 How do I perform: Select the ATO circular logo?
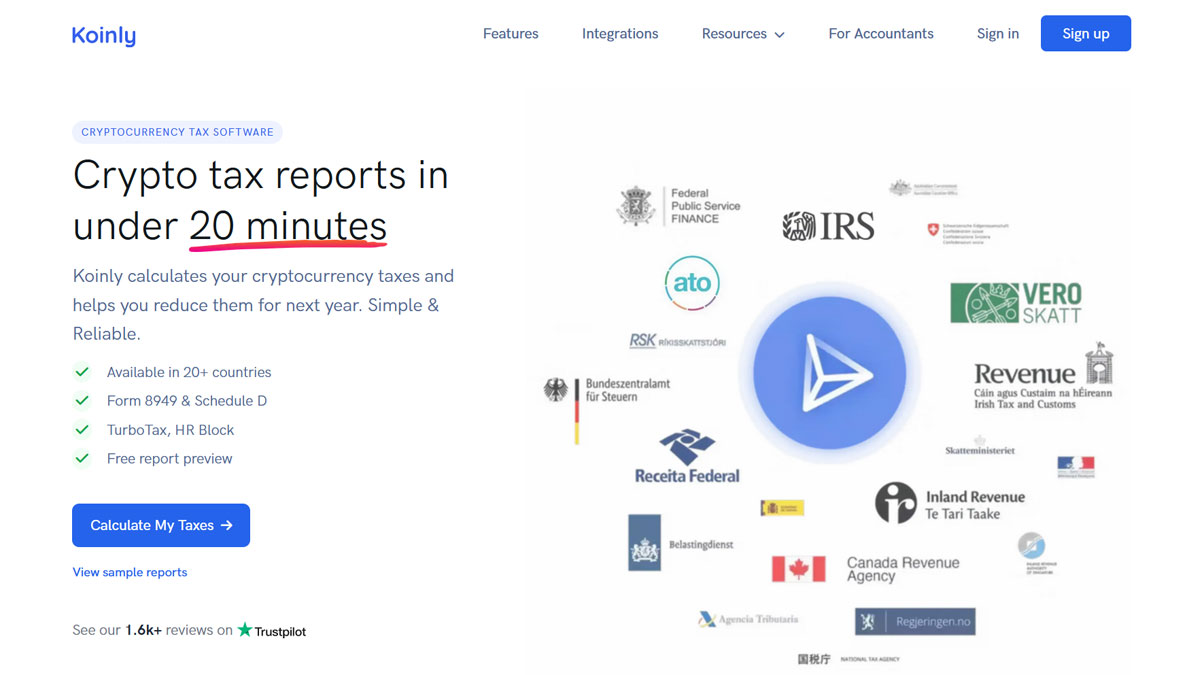click(693, 283)
